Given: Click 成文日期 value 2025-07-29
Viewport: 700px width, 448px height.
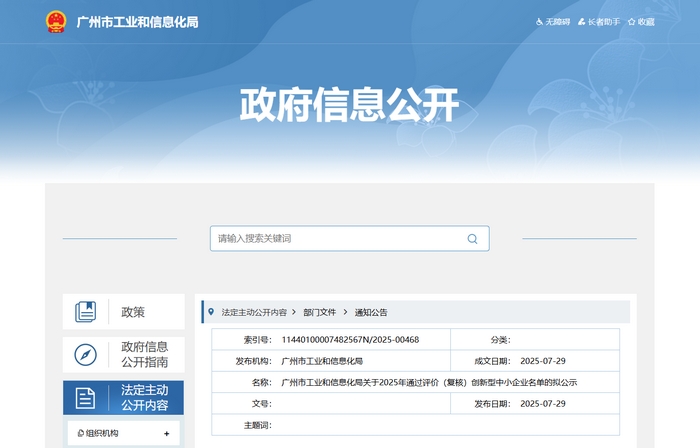Looking at the screenshot, I should [543, 361].
